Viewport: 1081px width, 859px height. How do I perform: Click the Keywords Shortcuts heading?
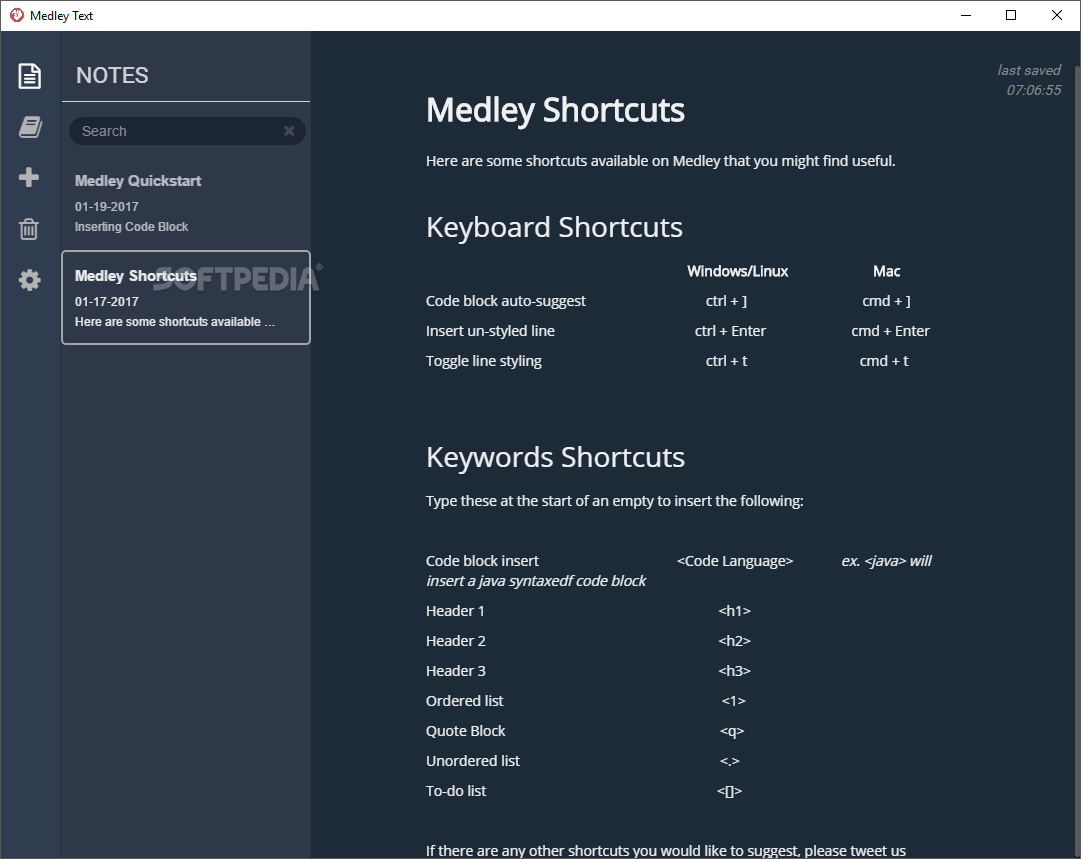tap(555, 457)
